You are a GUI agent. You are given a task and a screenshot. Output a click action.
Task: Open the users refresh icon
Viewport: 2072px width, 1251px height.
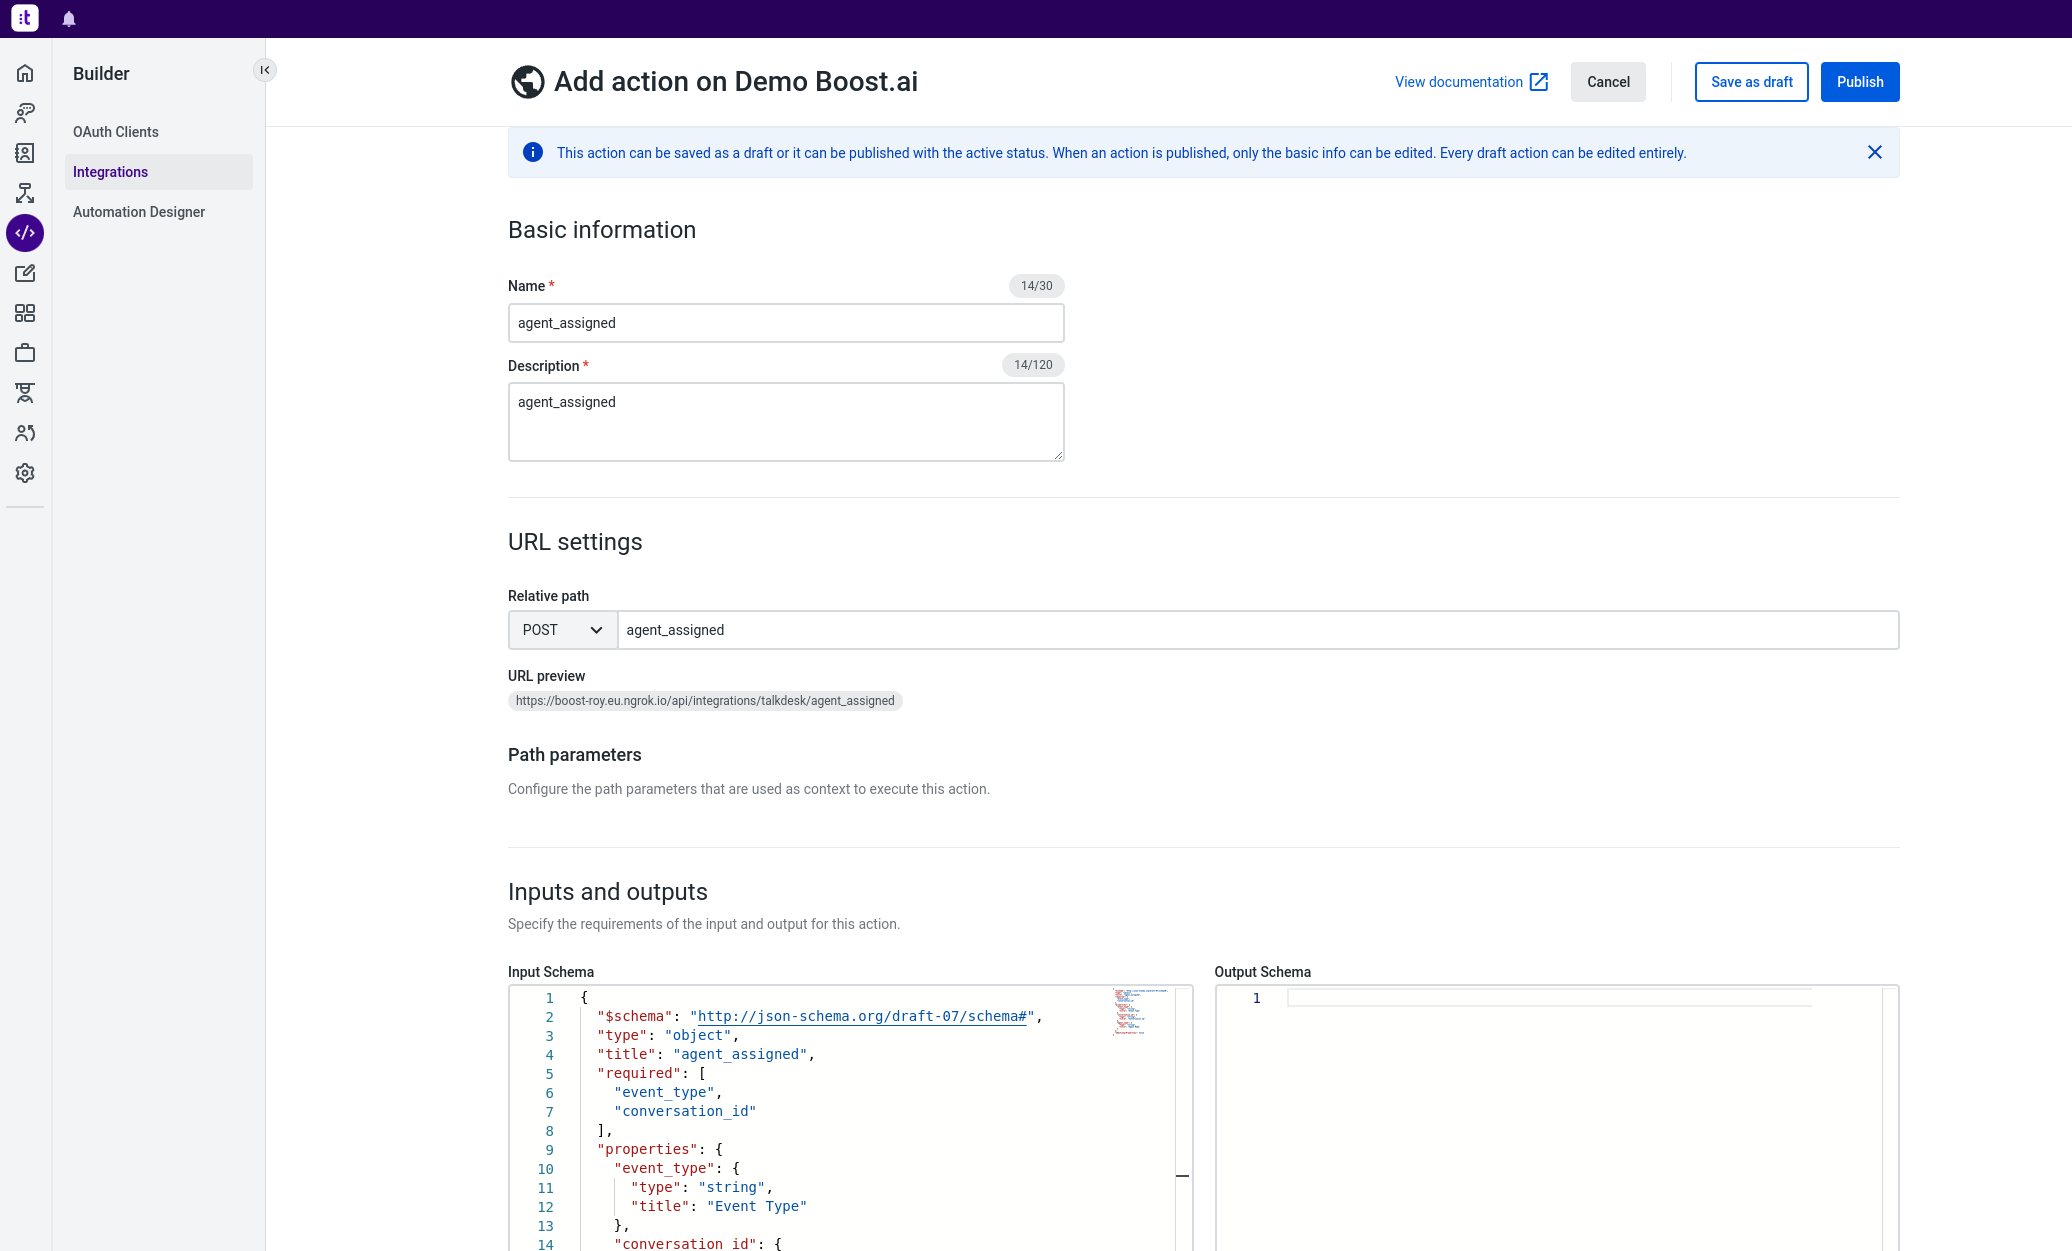[x=25, y=433]
